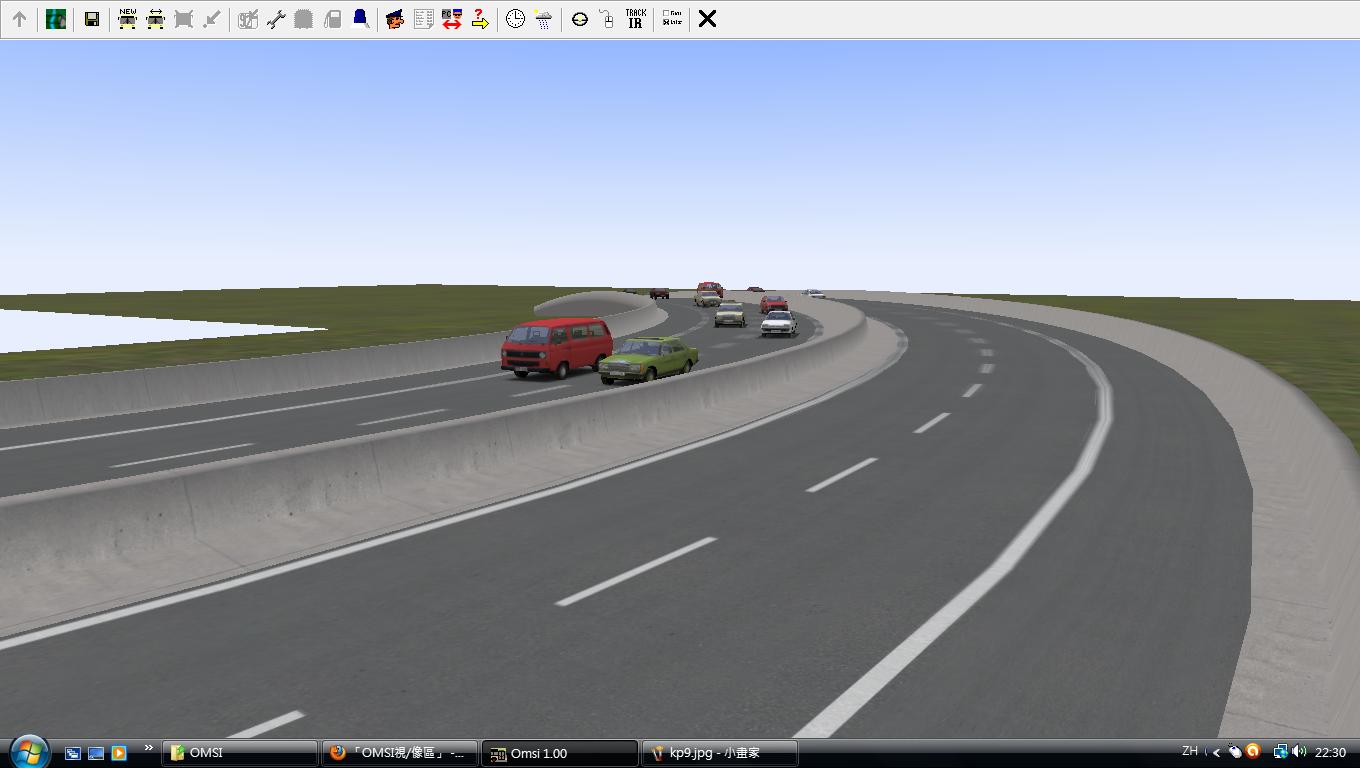
Task: Click the white car in the distance
Action: (778, 323)
